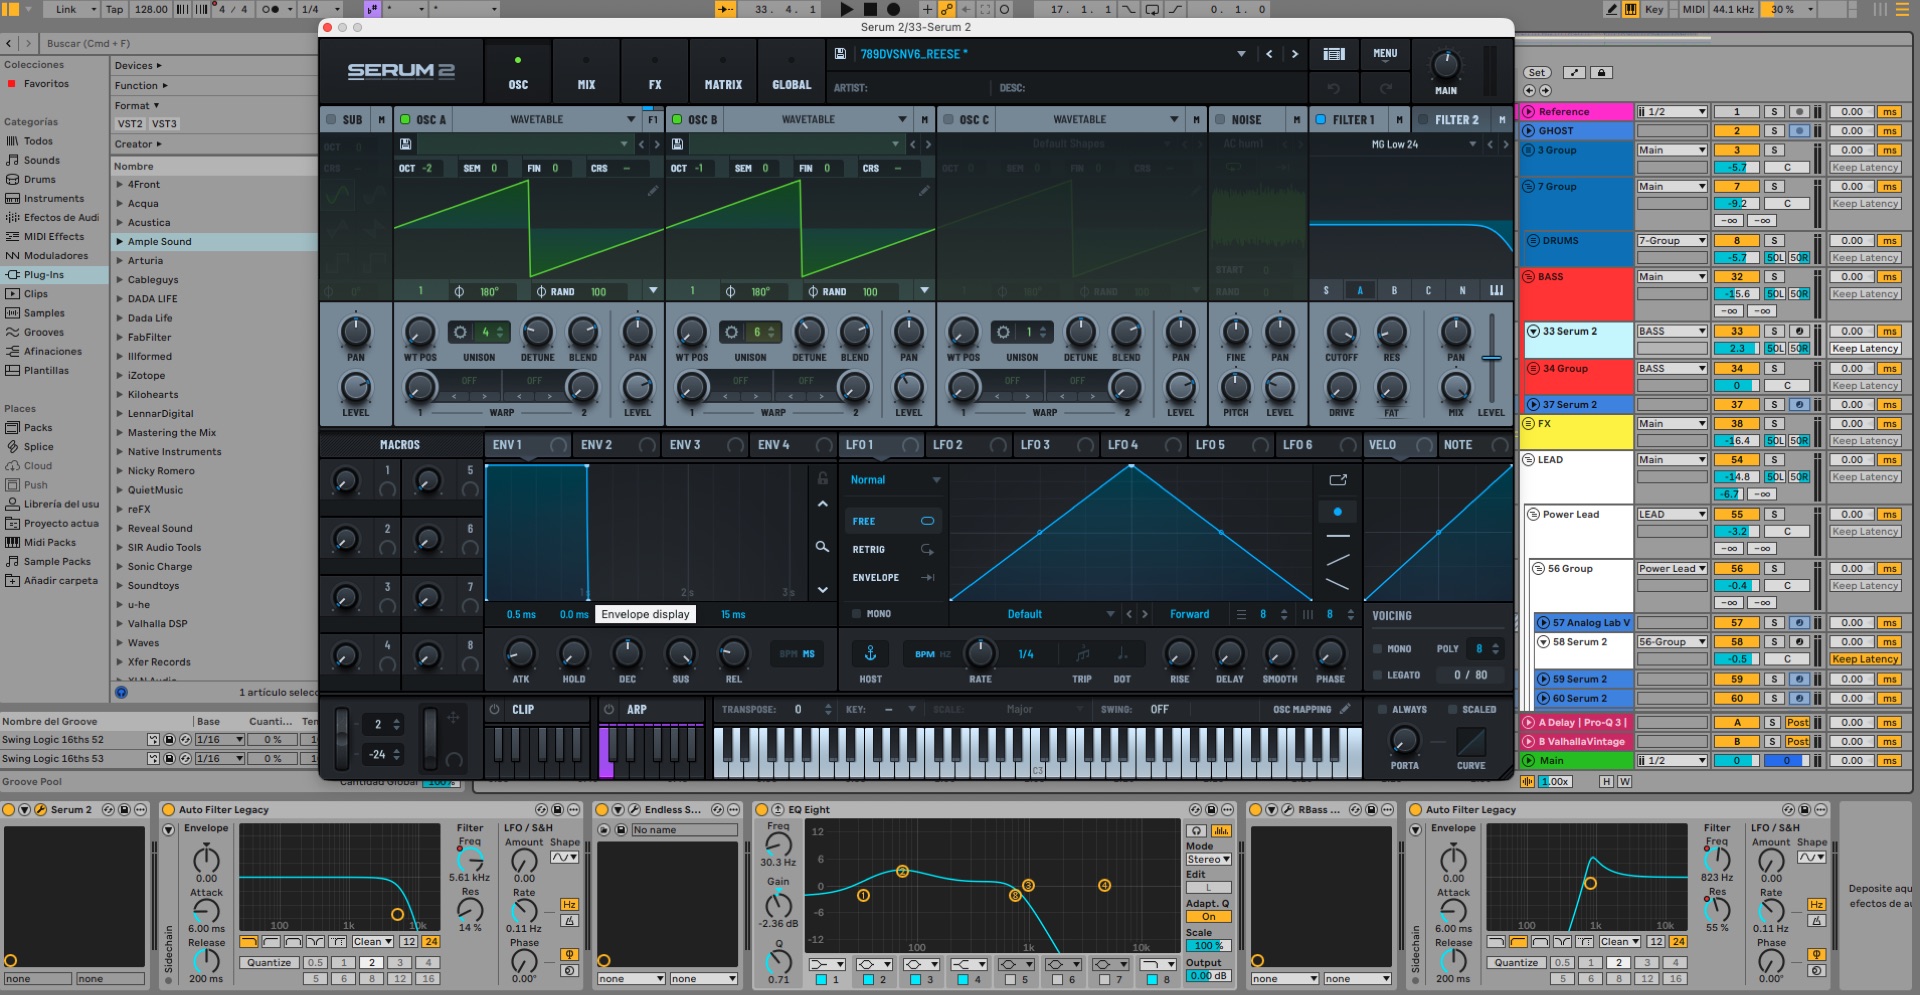
Task: Open the FX tab in Serum
Action: (655, 70)
